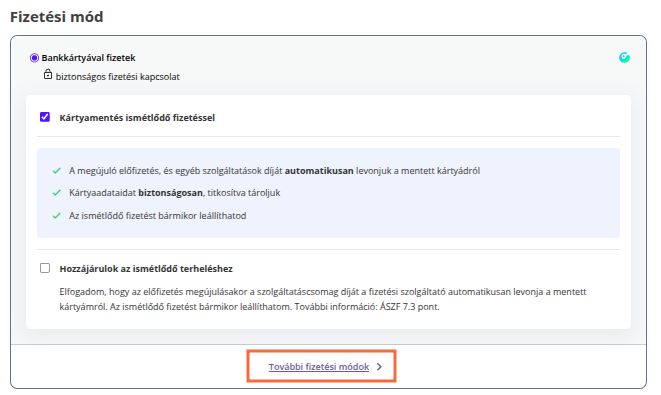The image size is (661, 395).
Task: Open the További fizetési módok link
Action: (319, 367)
